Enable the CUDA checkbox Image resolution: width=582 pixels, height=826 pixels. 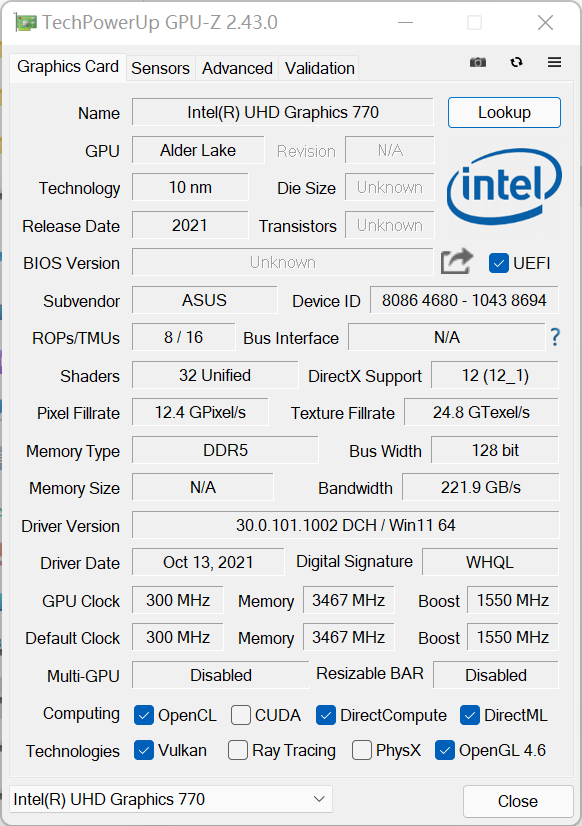[240, 715]
